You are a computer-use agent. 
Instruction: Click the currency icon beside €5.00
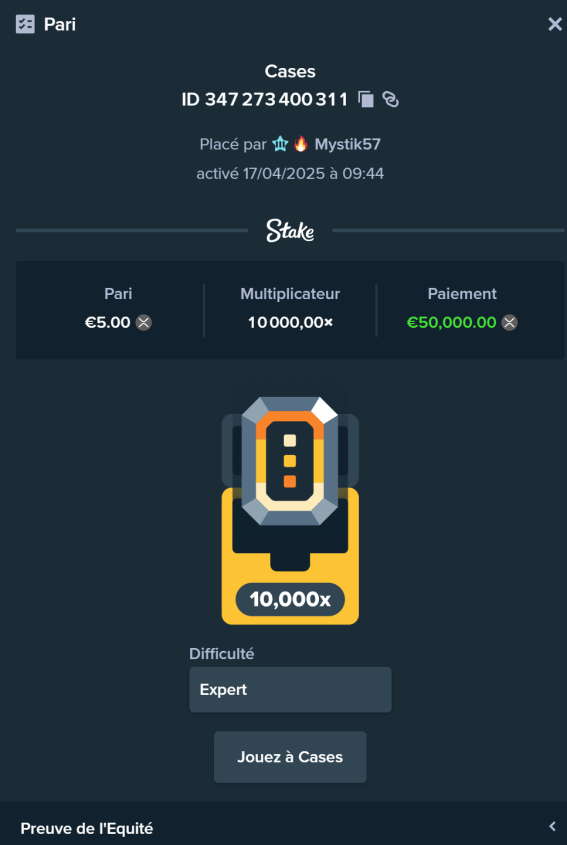coord(143,323)
